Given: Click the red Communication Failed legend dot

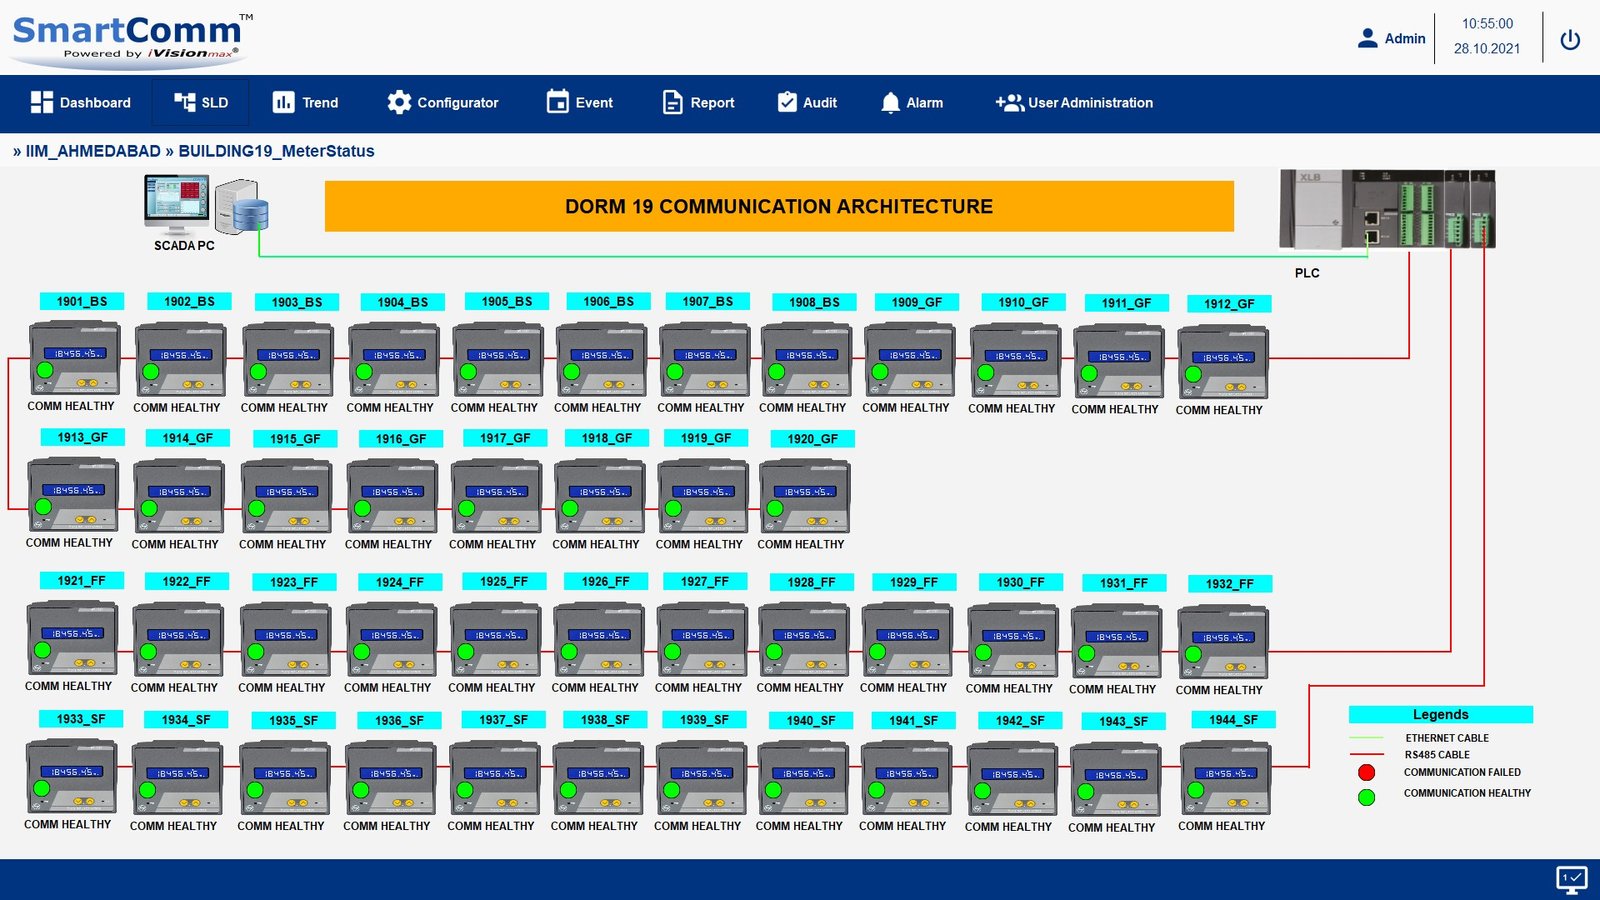Looking at the screenshot, I should (x=1366, y=772).
